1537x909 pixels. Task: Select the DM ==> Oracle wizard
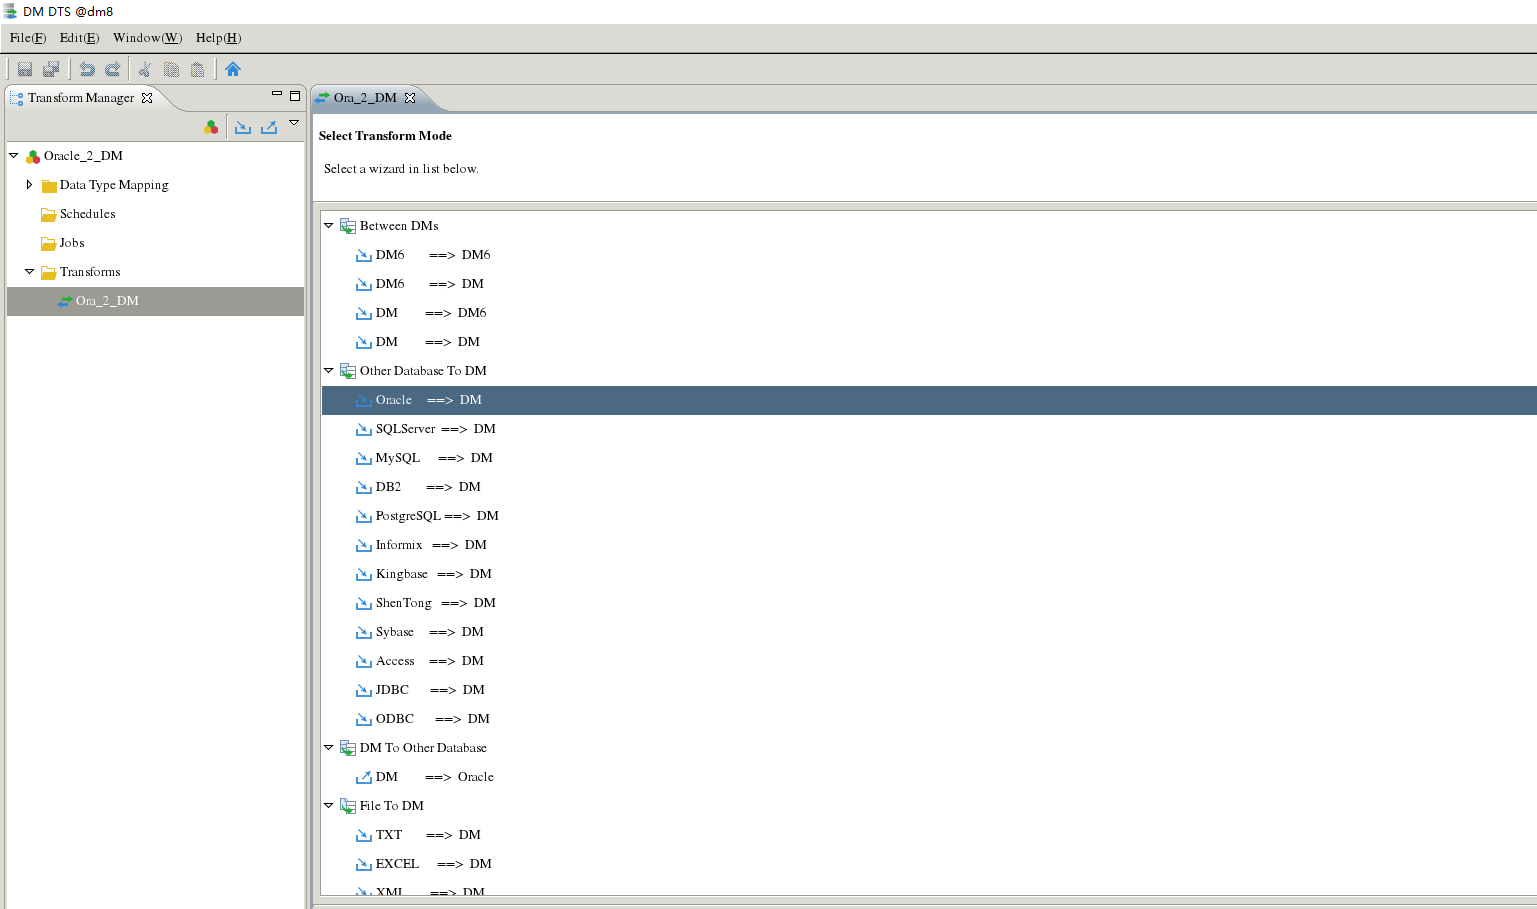(435, 777)
